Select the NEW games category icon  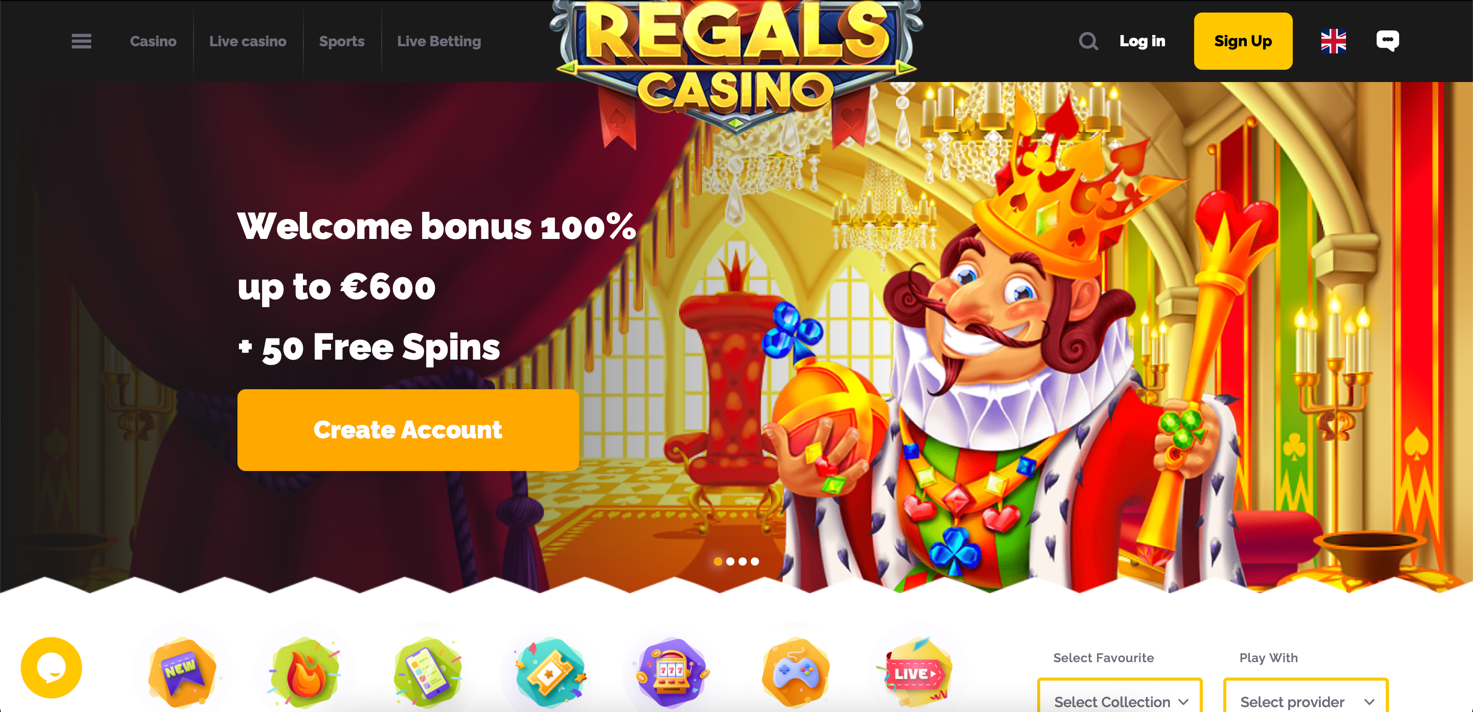coord(181,673)
